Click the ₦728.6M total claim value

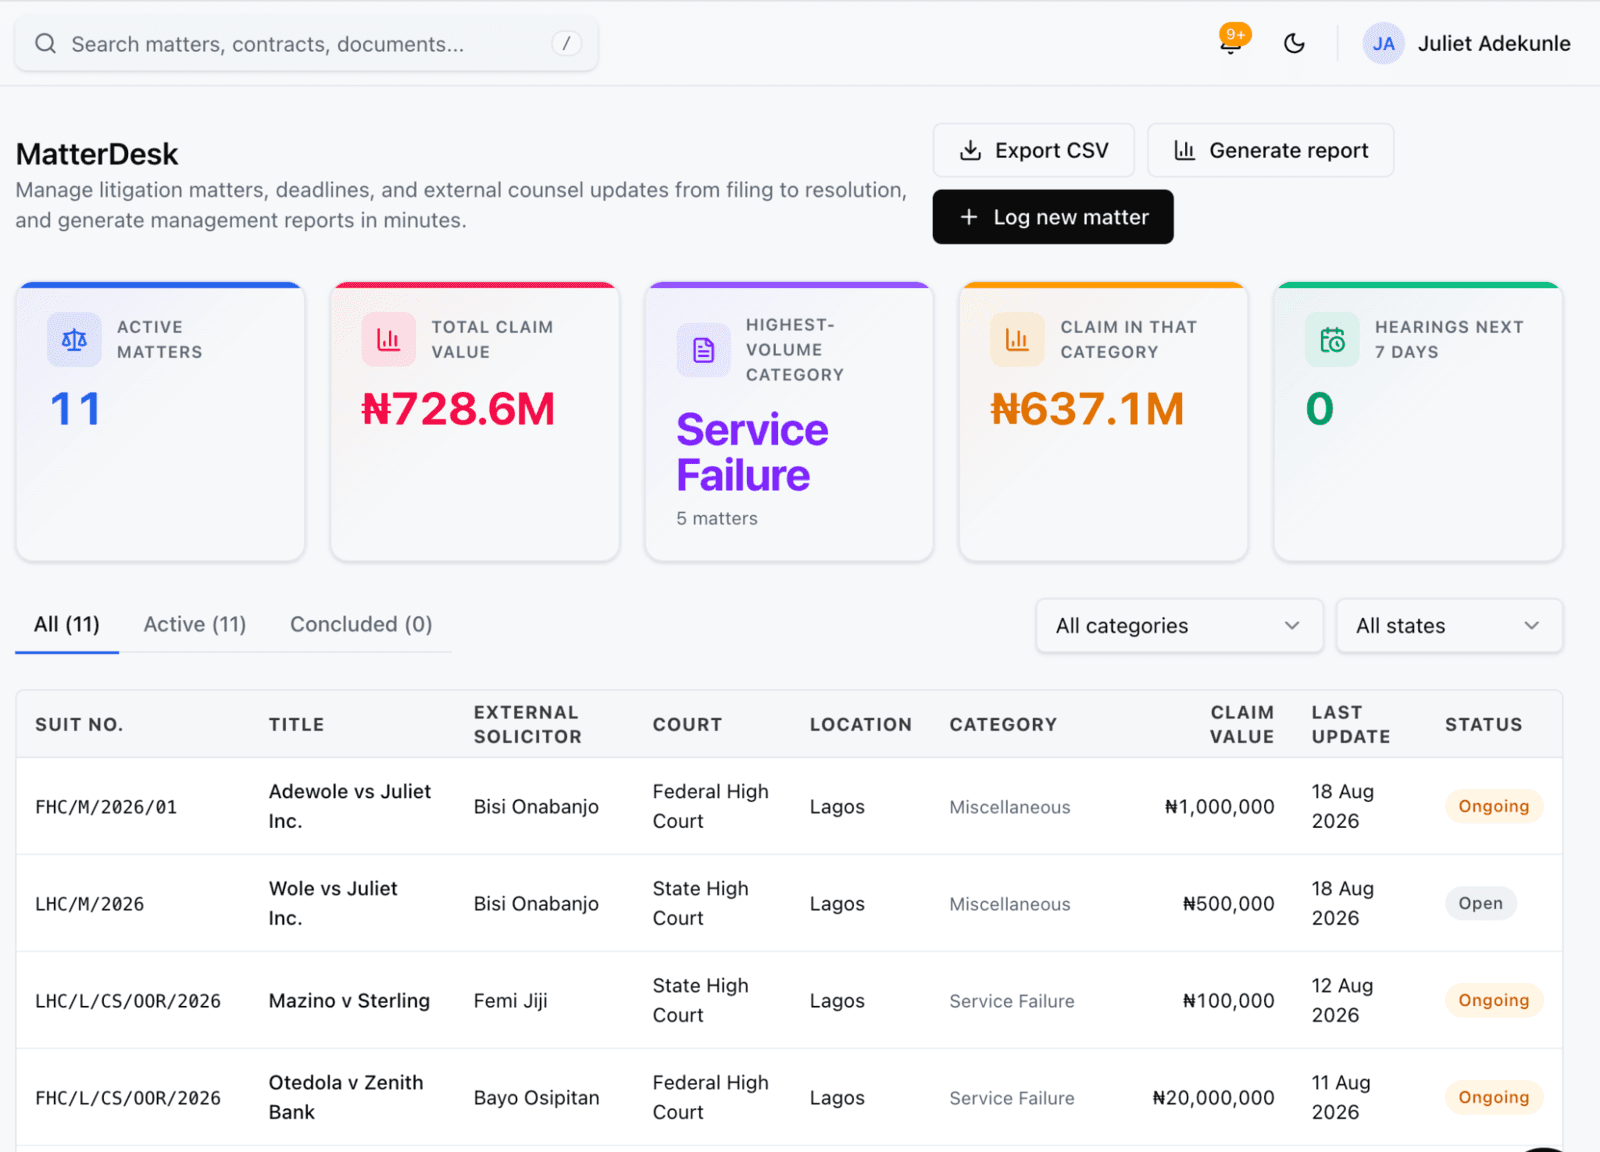(x=458, y=409)
